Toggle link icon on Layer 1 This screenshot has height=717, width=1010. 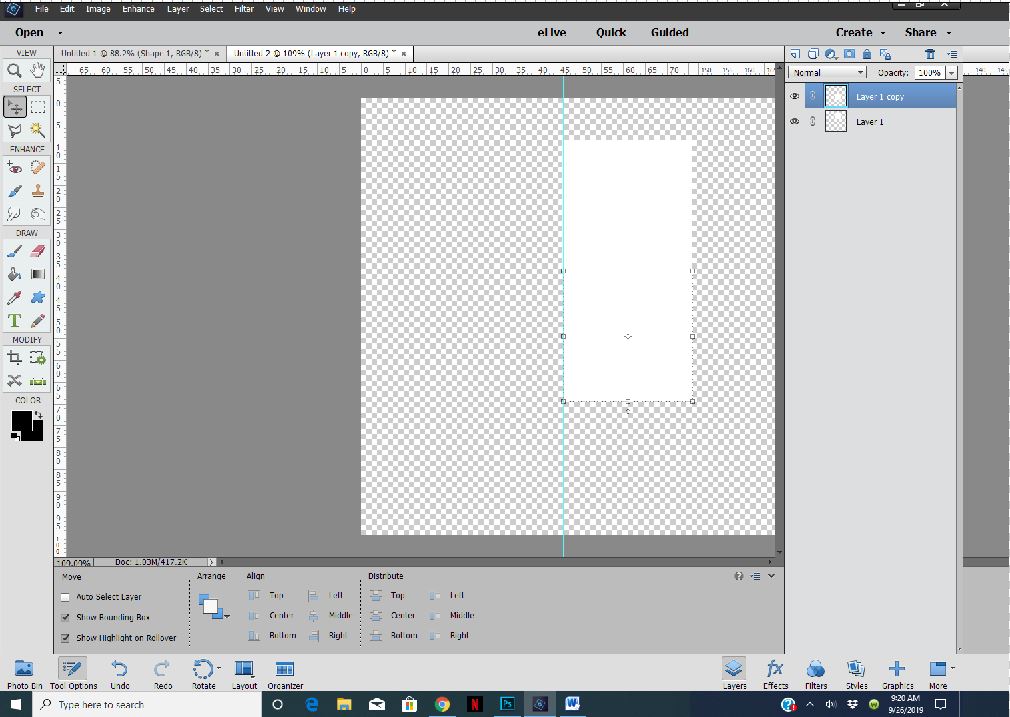coord(813,121)
